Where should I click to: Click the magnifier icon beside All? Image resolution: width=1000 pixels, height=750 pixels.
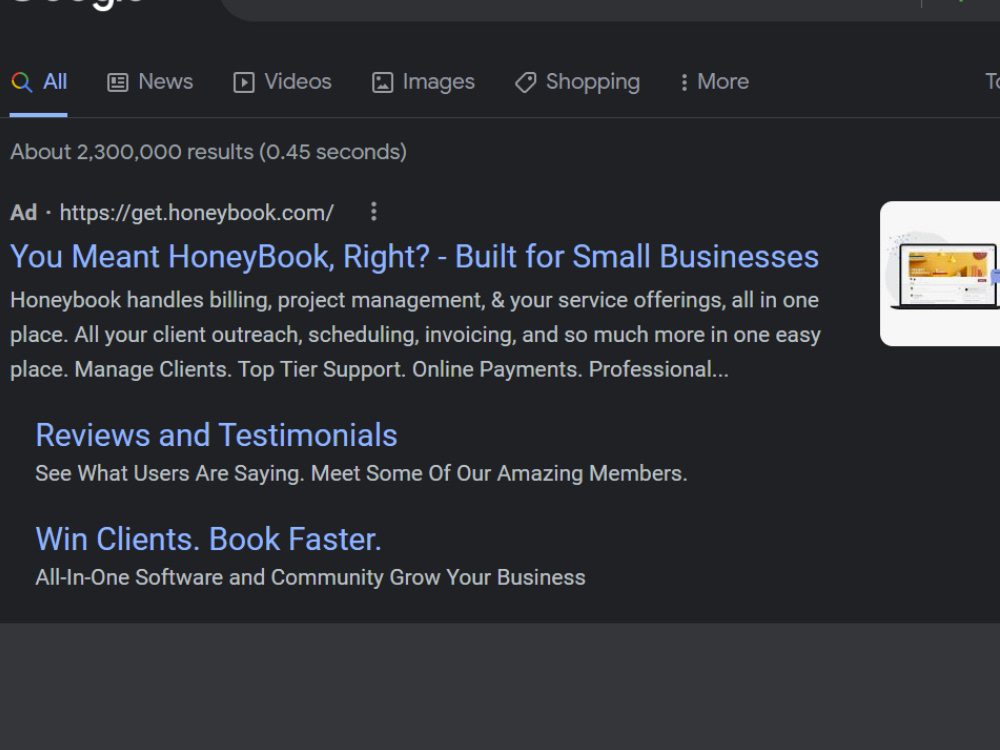click(x=22, y=82)
